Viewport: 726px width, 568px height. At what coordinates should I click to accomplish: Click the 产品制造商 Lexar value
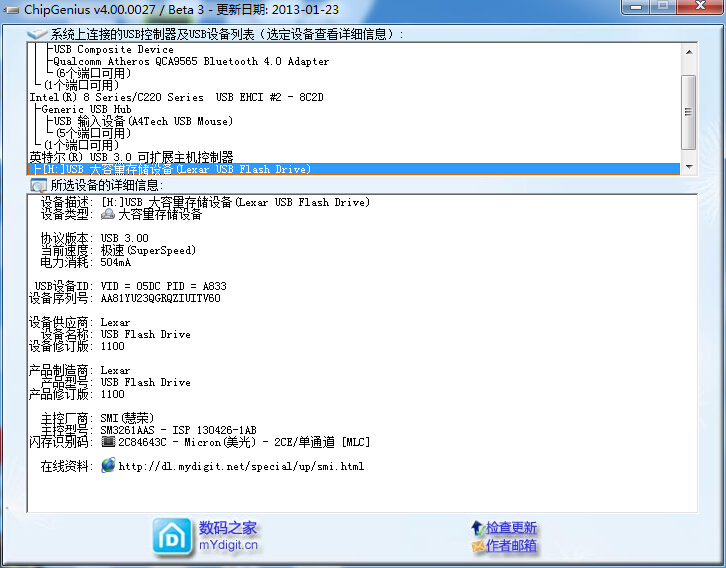point(115,370)
